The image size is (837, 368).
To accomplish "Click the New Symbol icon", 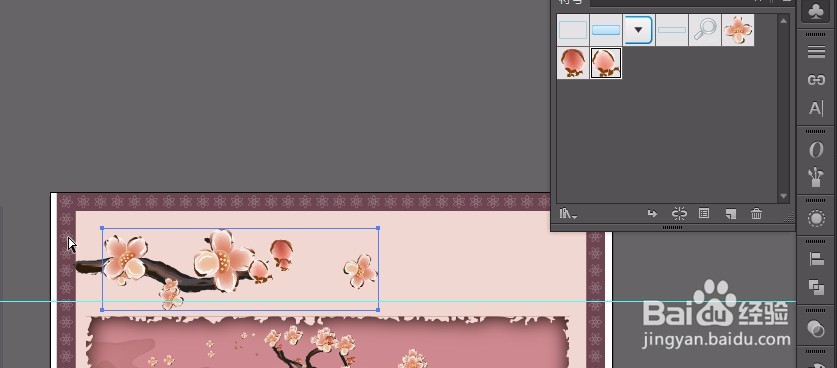I will (731, 214).
